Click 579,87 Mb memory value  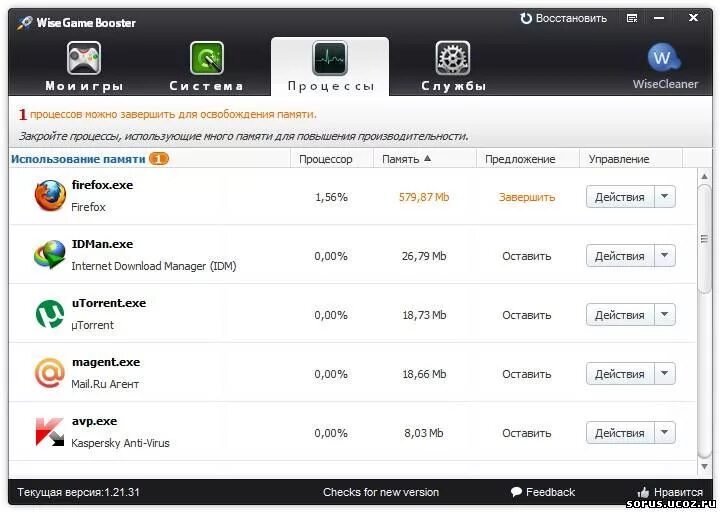(x=423, y=197)
